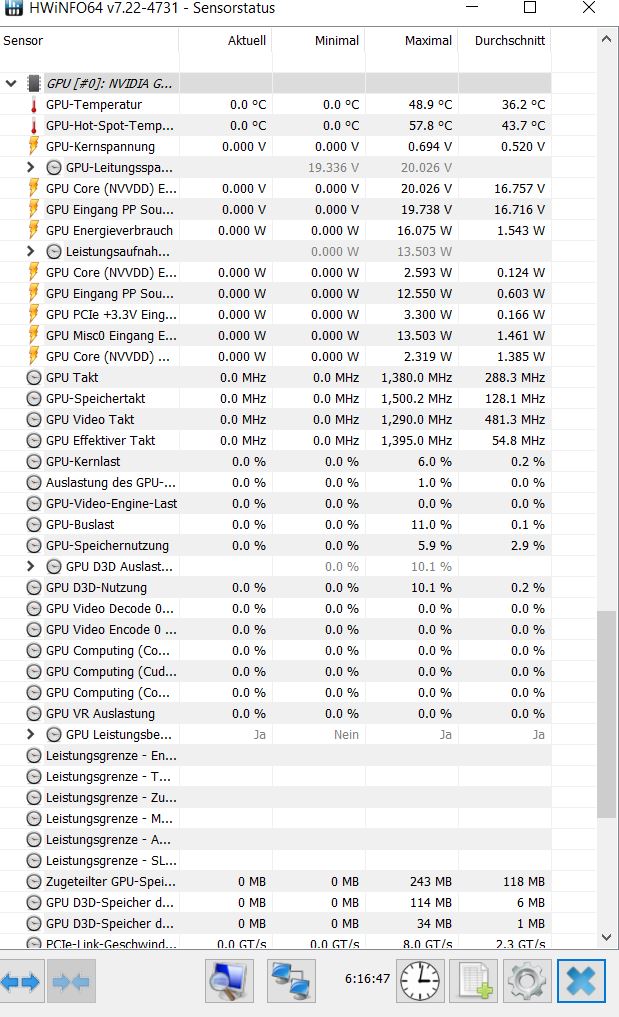
Task: Select the GPU-Temperatur row label
Action: coord(93,104)
